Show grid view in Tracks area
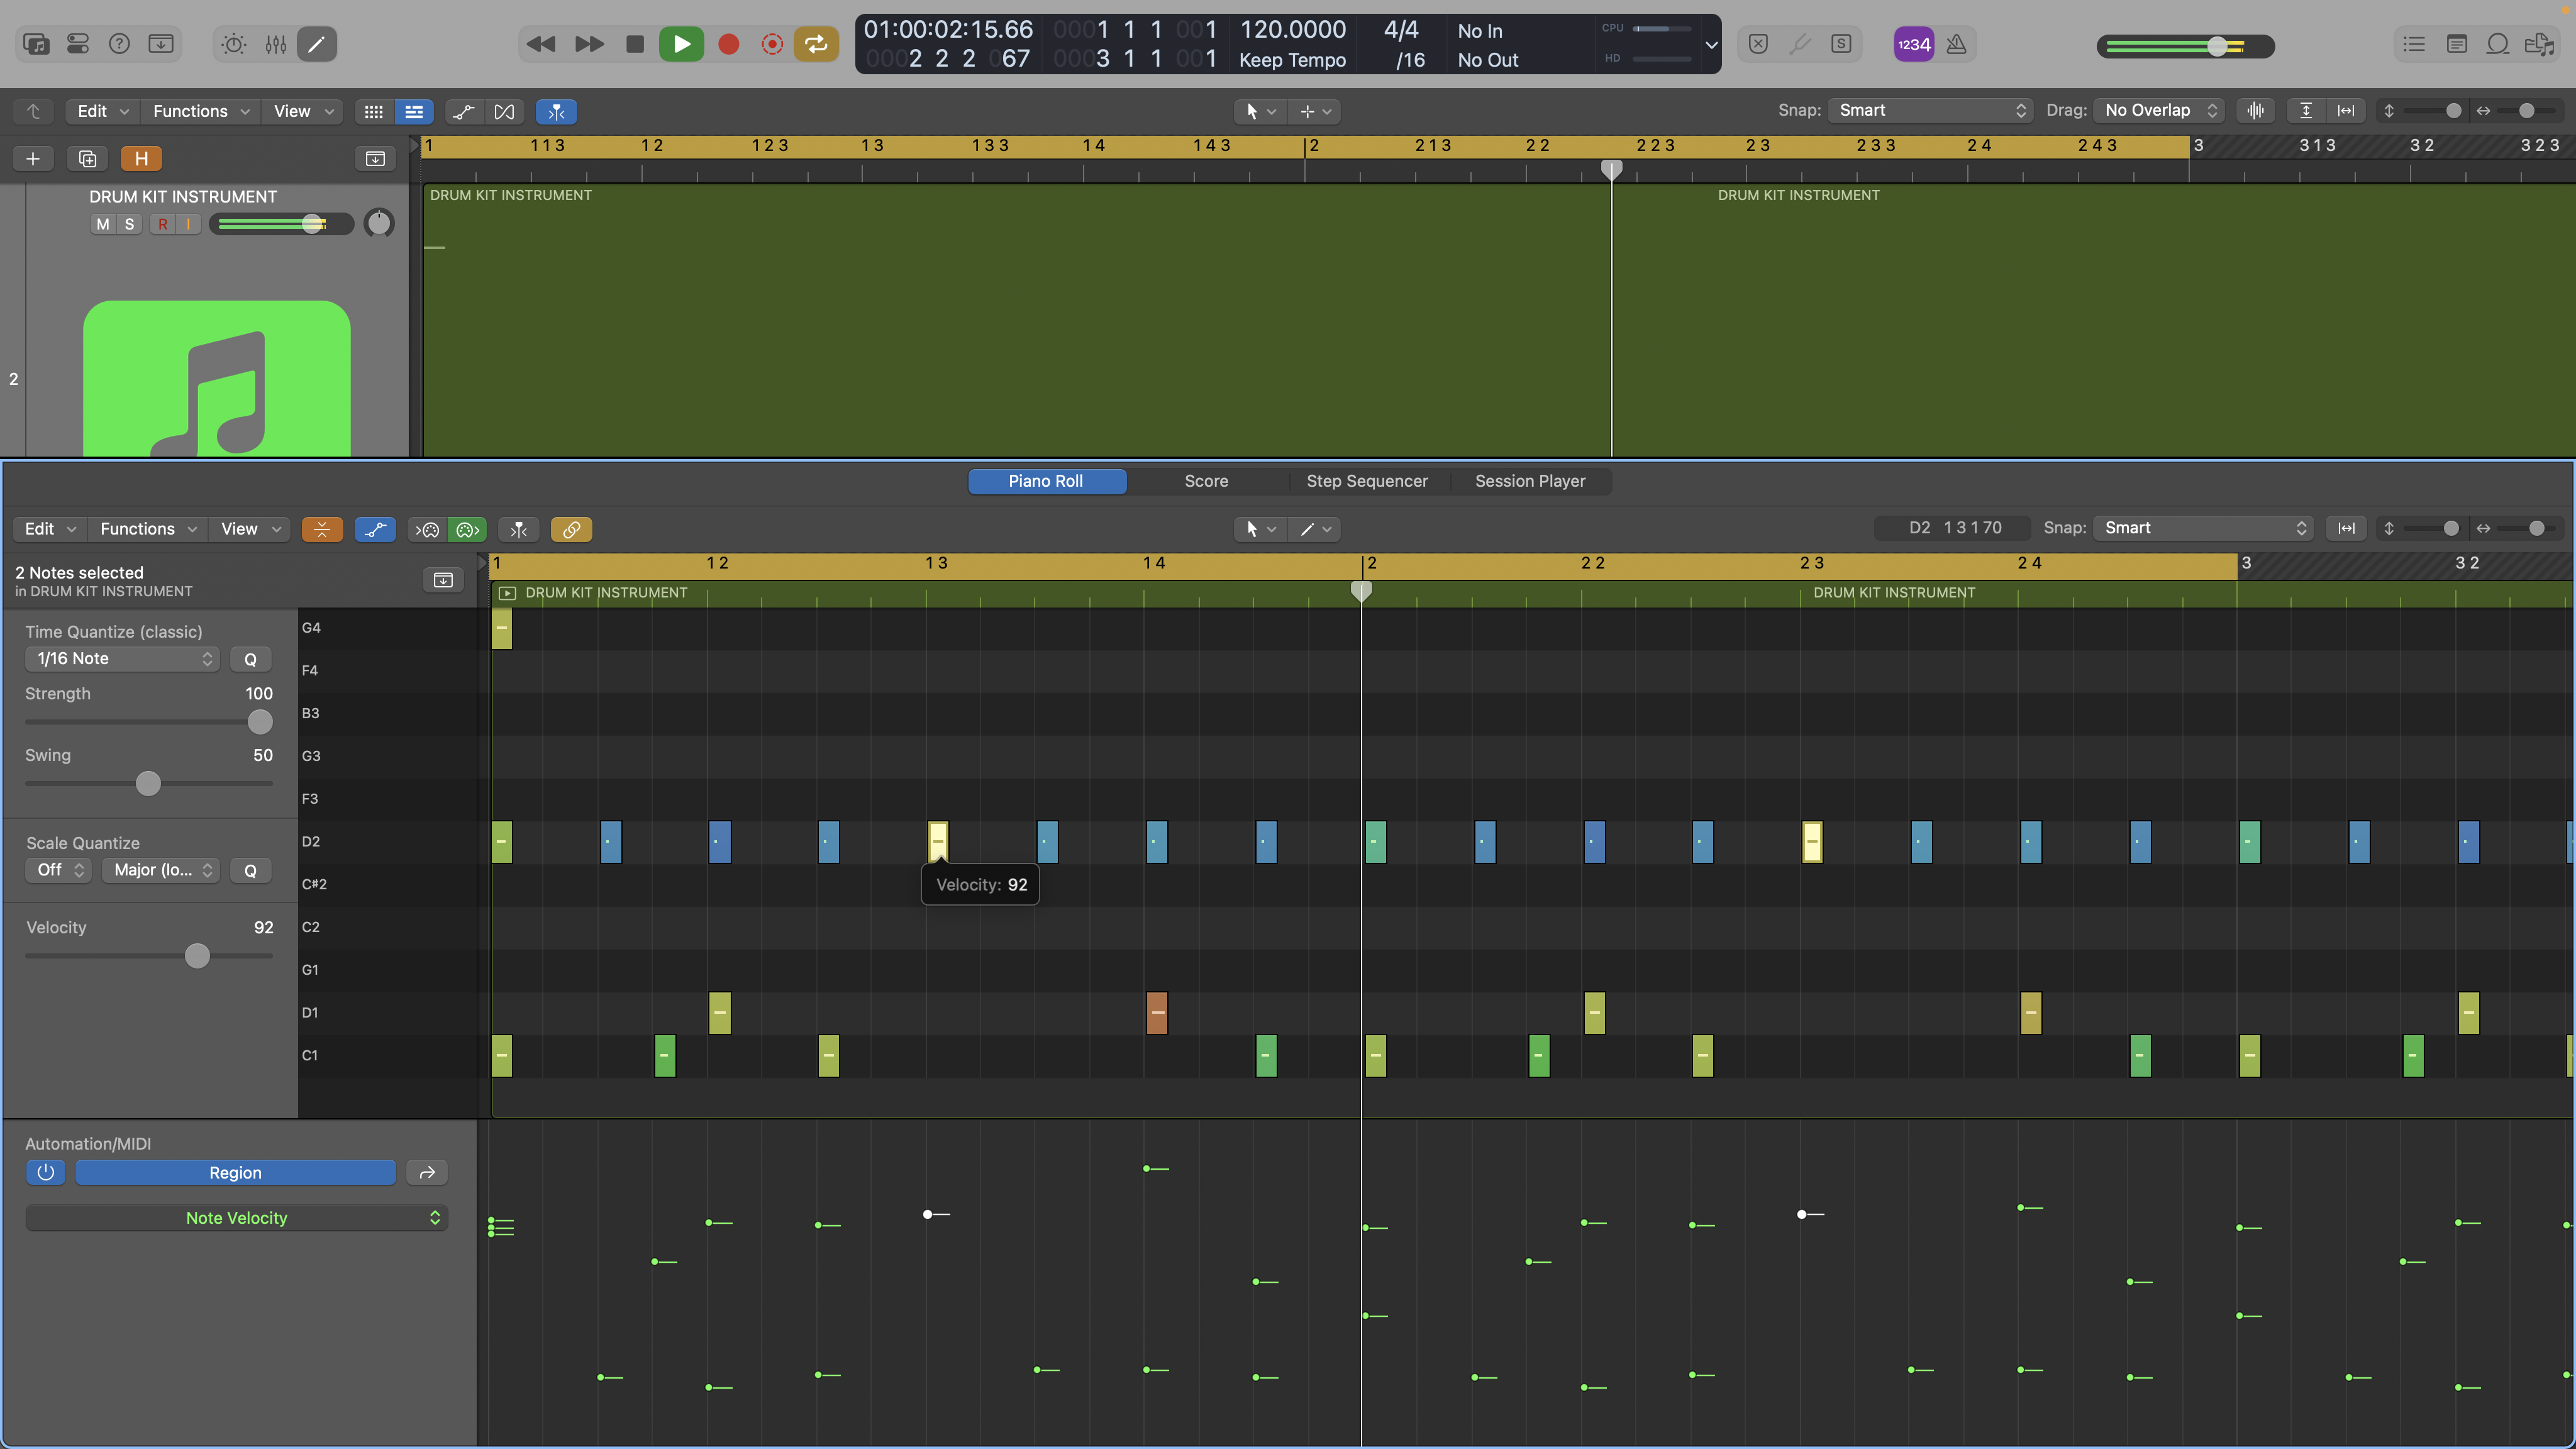The image size is (2576, 1449). click(x=374, y=111)
